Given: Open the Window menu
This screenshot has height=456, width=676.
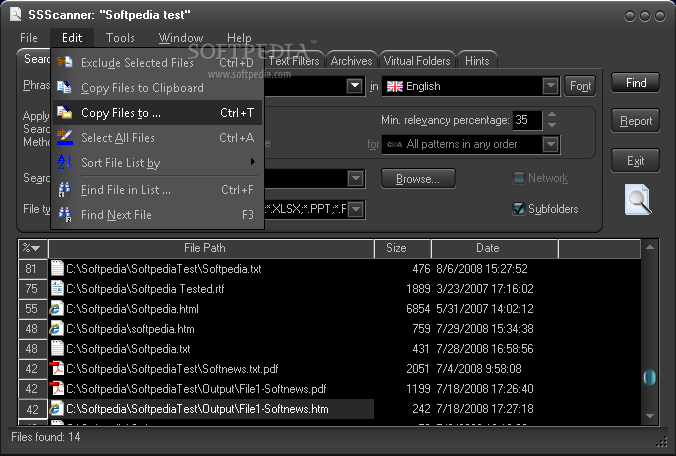Looking at the screenshot, I should pyautogui.click(x=181, y=37).
